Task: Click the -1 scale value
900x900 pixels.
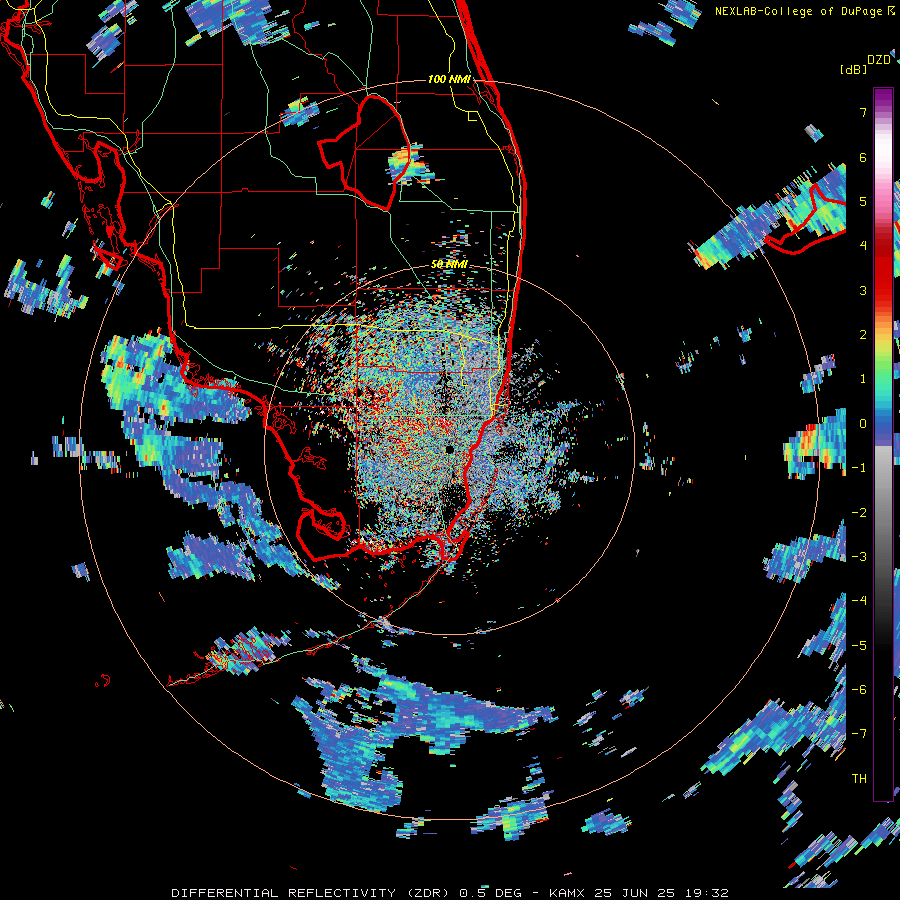Action: [x=859, y=468]
